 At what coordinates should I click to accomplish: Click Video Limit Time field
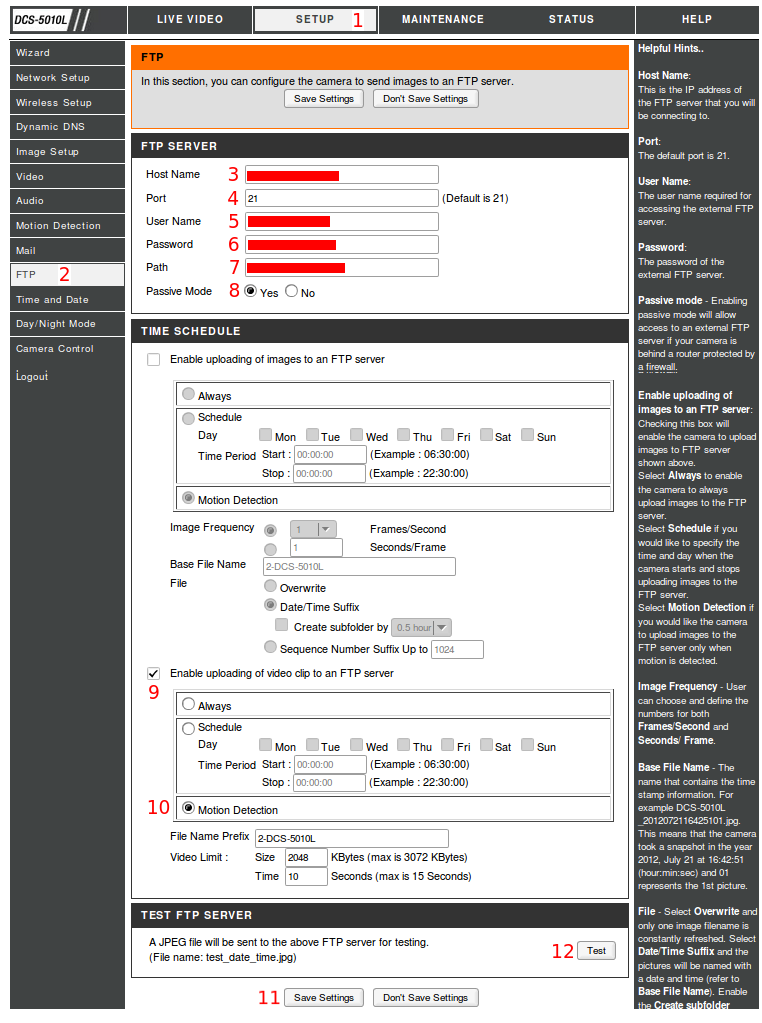(x=307, y=876)
